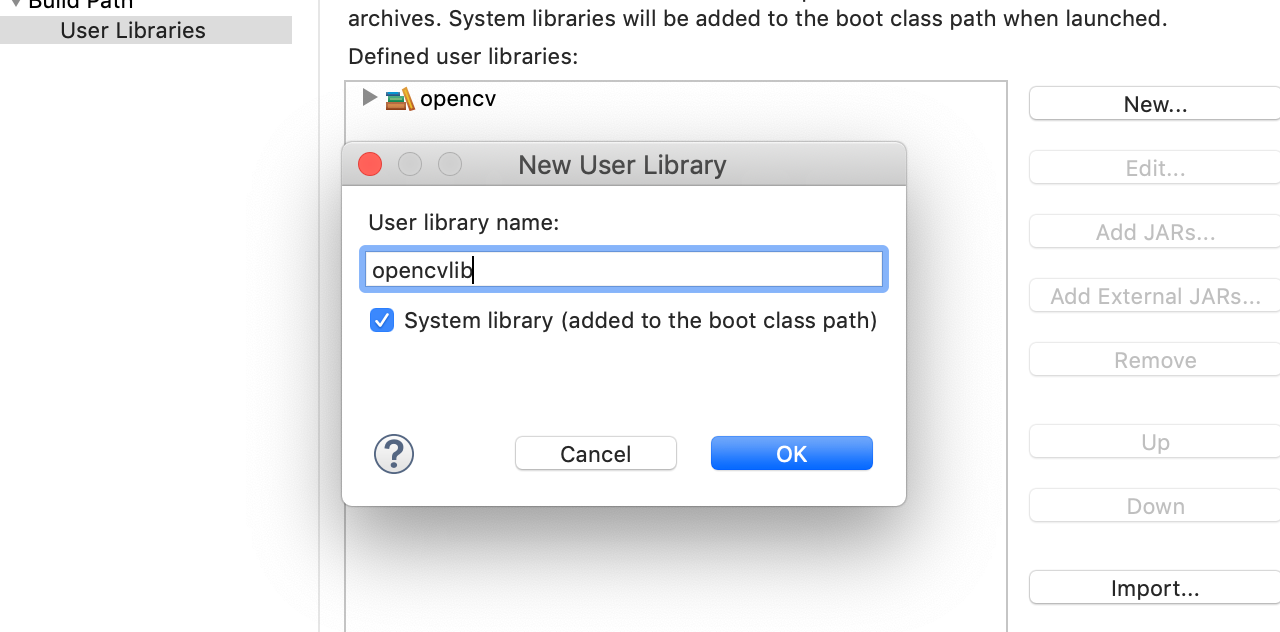Click inside the user library name field
Viewport: 1280px width, 632px height.
click(x=623, y=269)
